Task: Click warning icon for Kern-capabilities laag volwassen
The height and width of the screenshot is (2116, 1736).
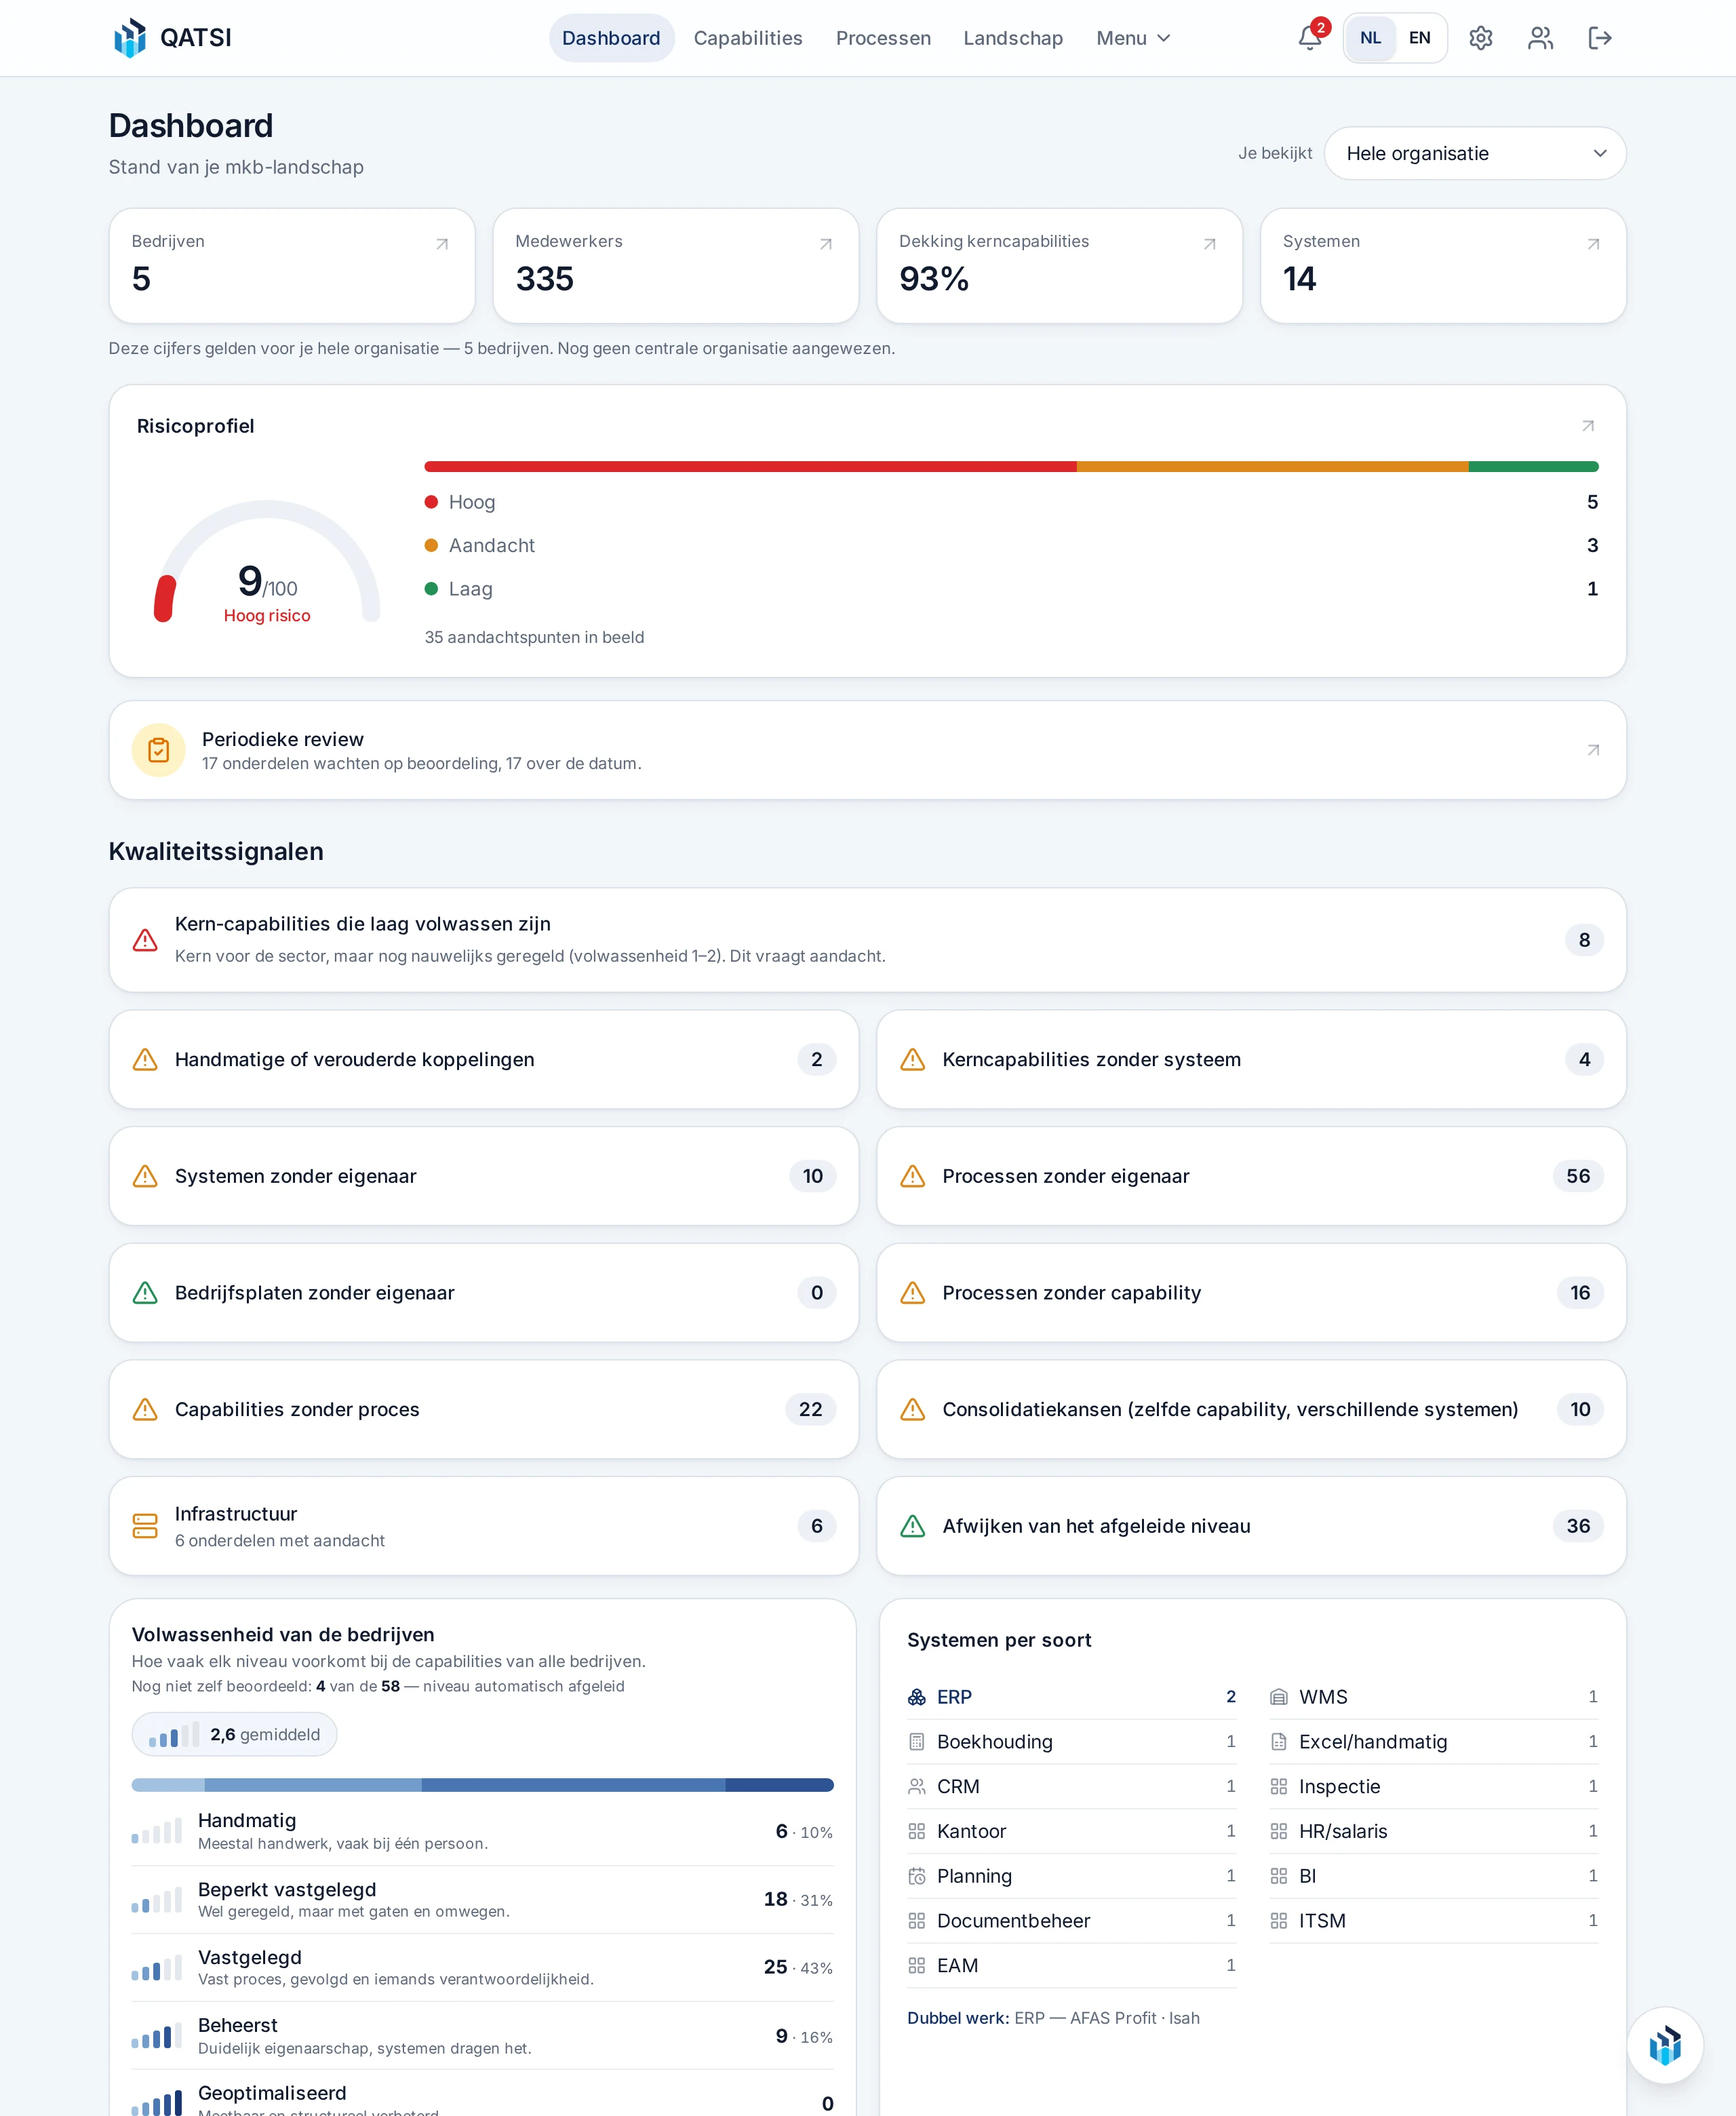Action: (145, 940)
